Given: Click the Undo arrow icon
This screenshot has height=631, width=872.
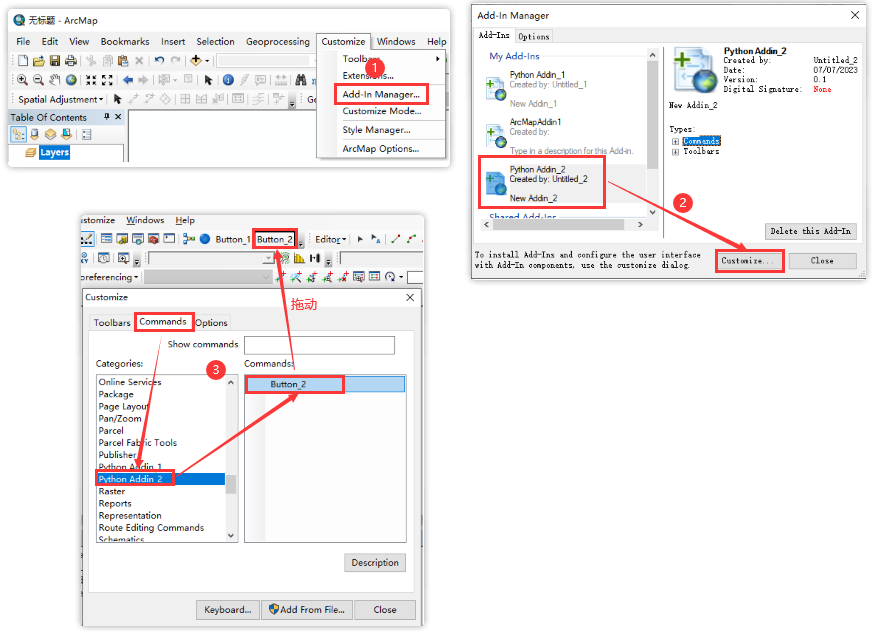Looking at the screenshot, I should 160,60.
